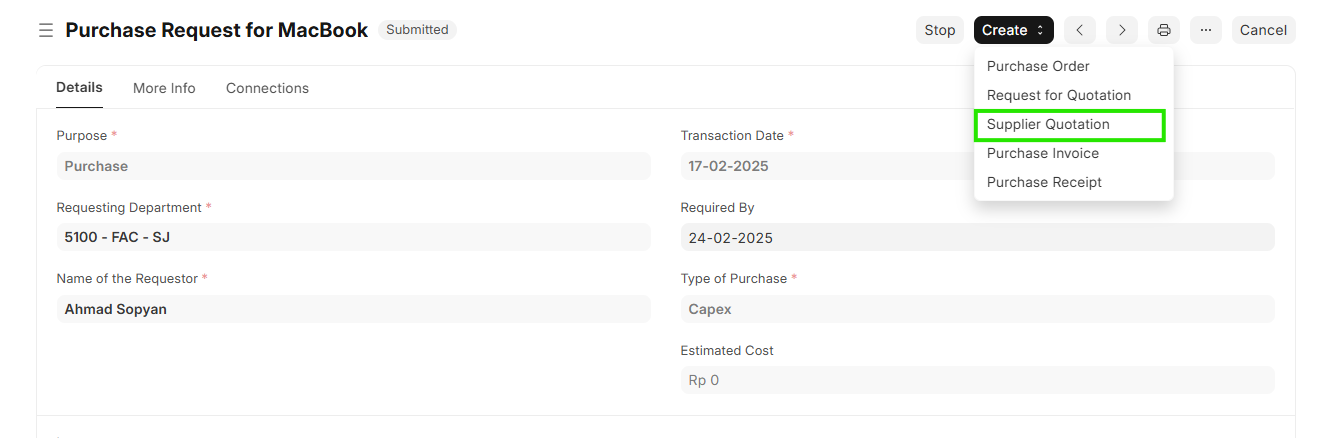Viewport: 1326px width, 438px height.
Task: Click the Submitted status badge
Action: pyautogui.click(x=417, y=30)
